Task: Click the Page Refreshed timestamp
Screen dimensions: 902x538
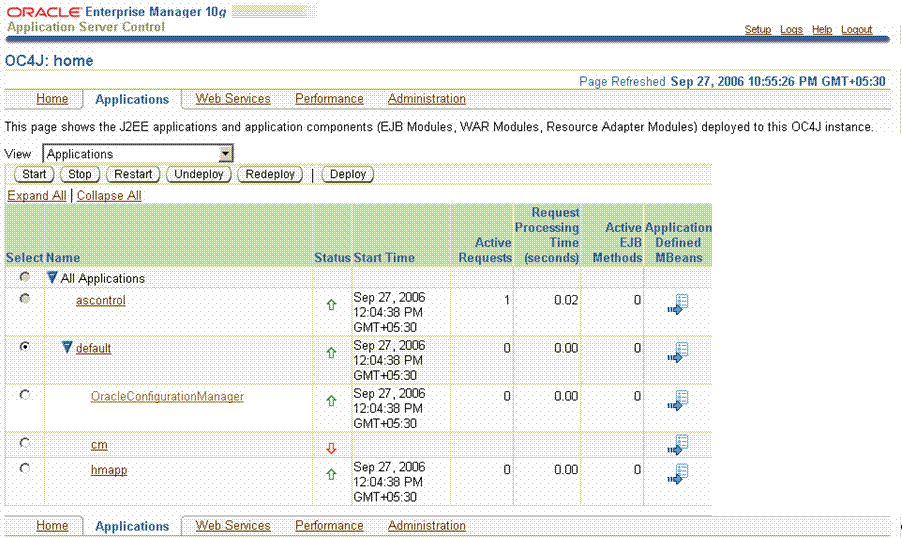Action: click(732, 81)
